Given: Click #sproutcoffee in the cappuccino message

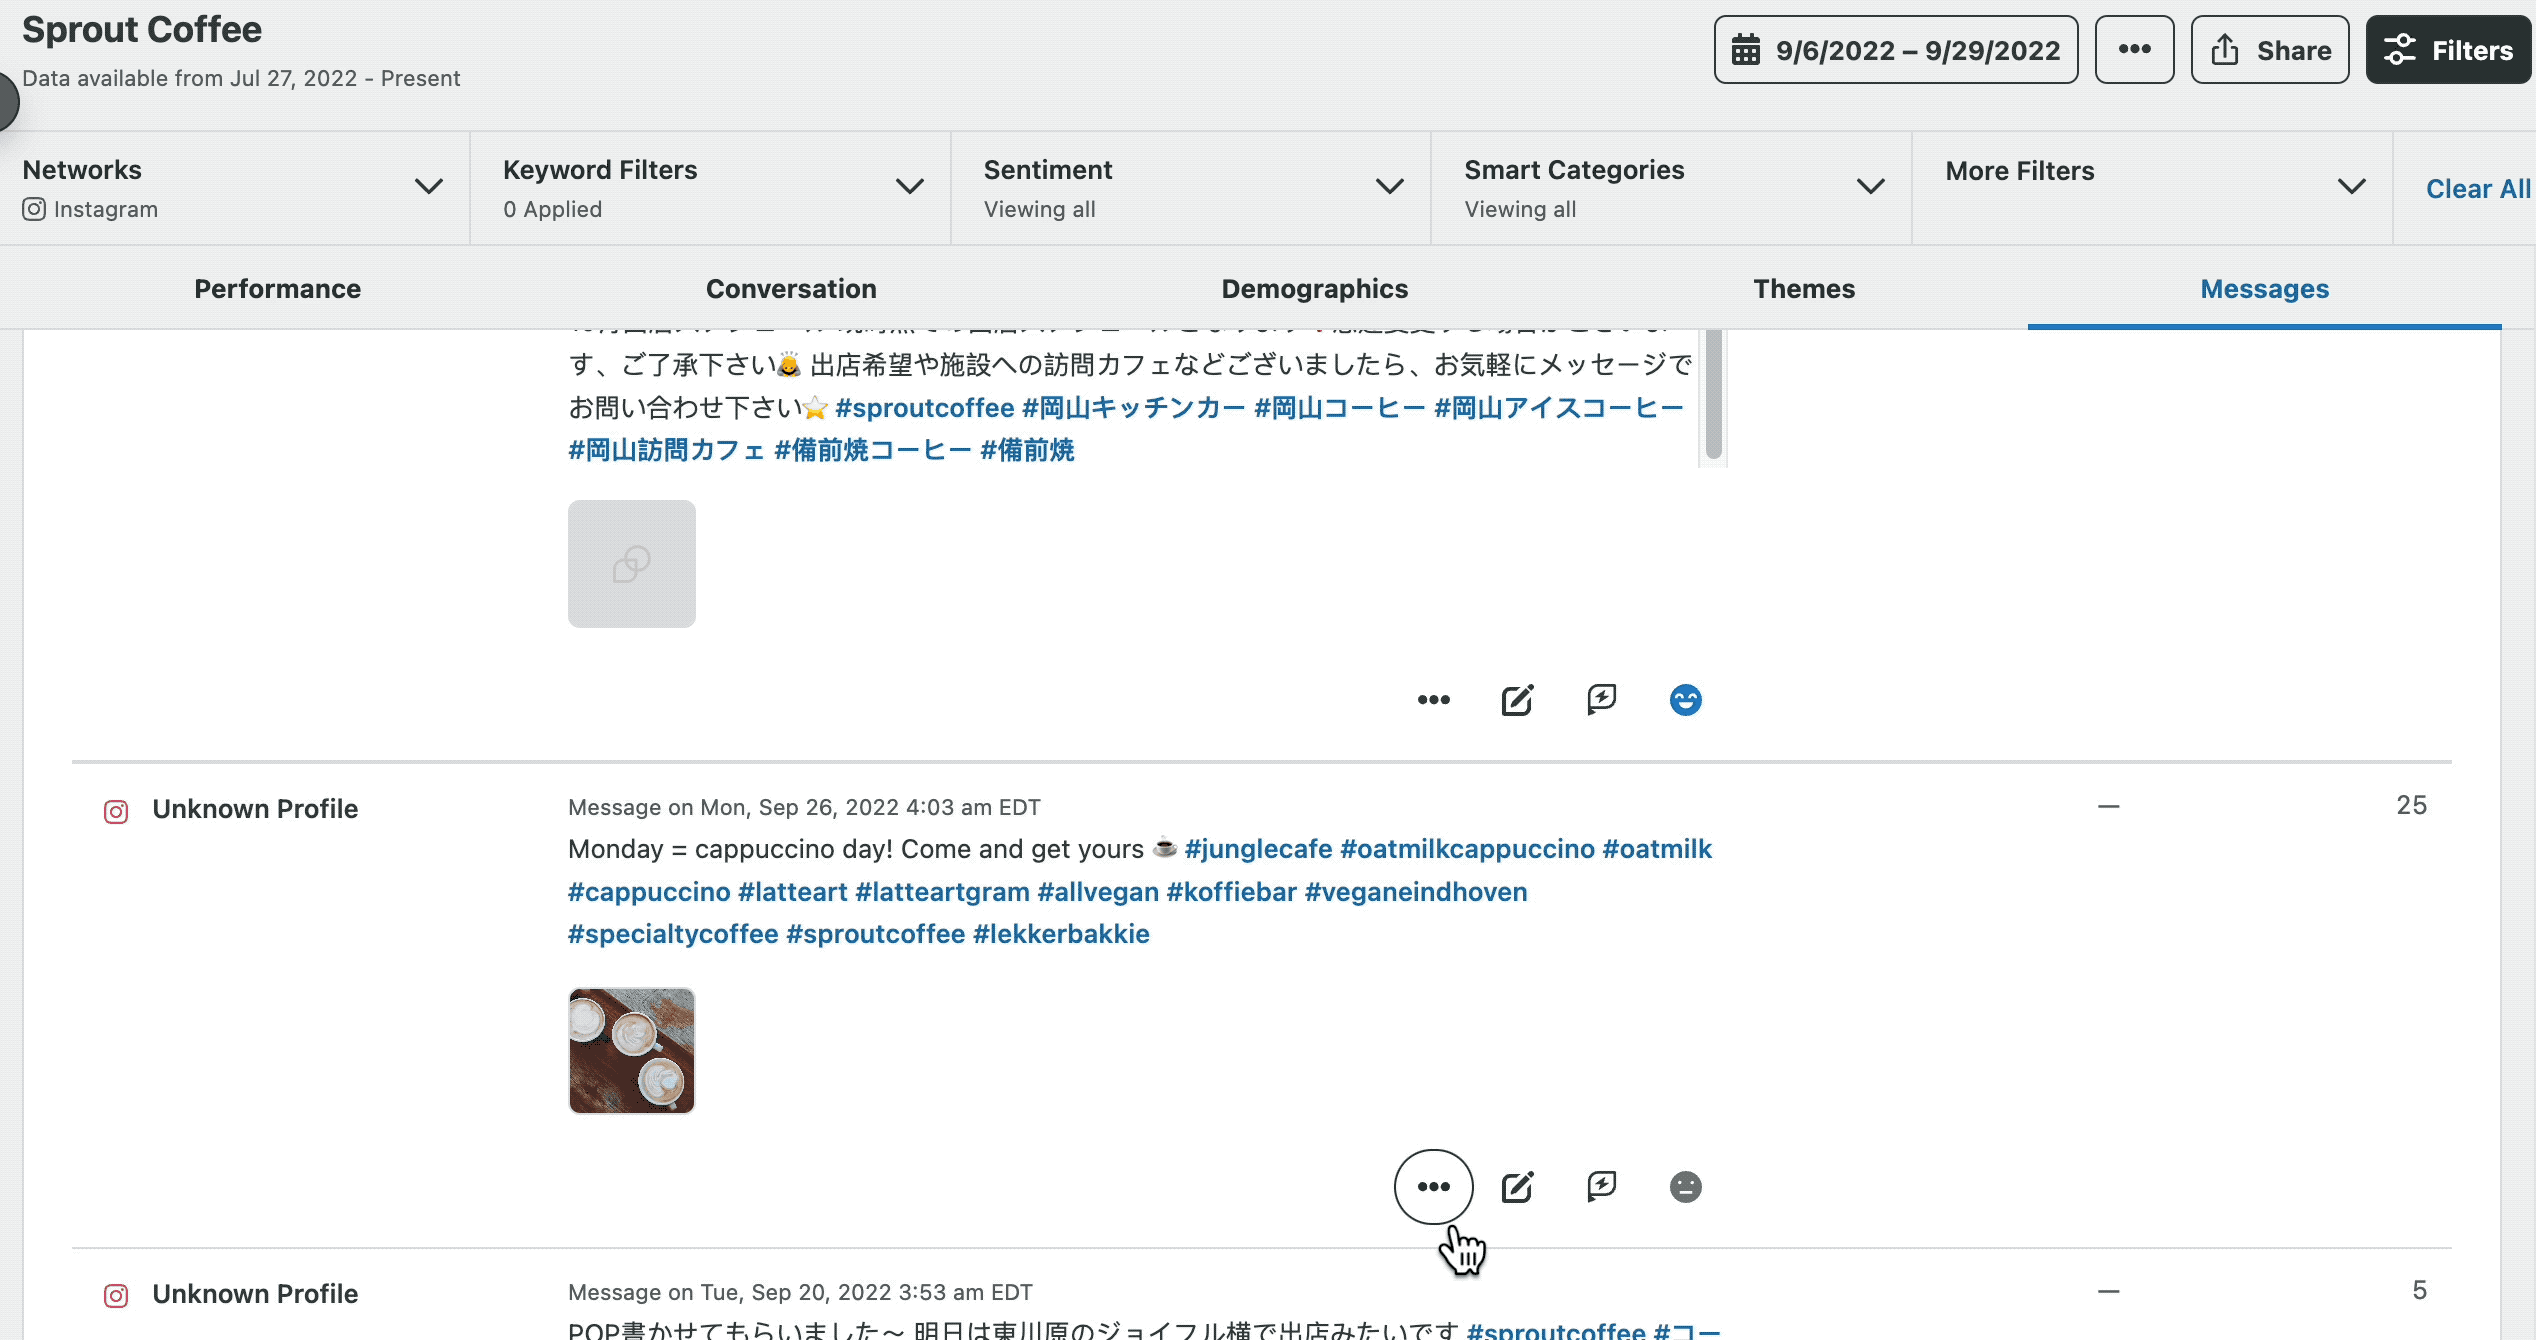Looking at the screenshot, I should pyautogui.click(x=875, y=934).
